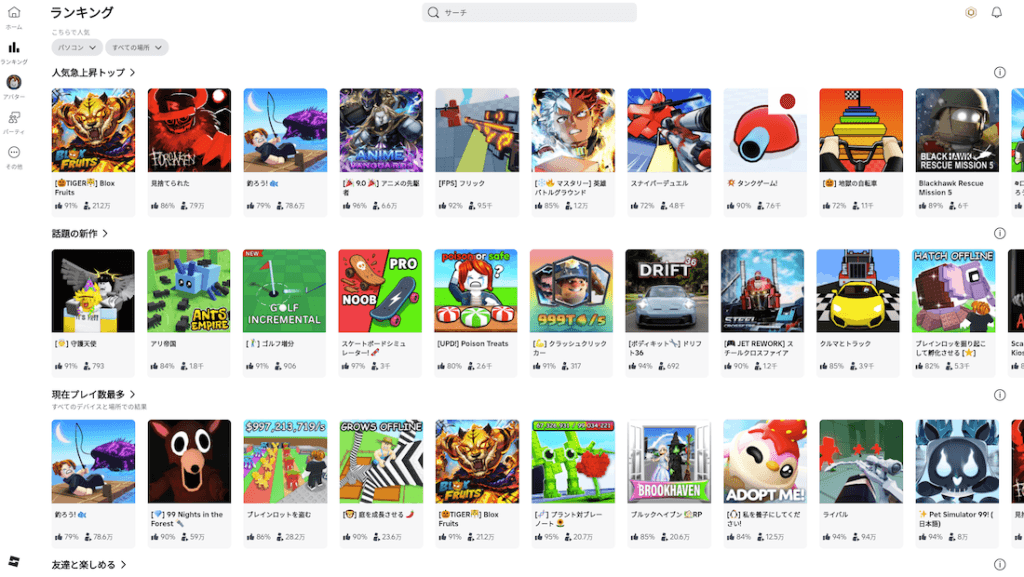Click the マスタリー 英雄バトルグラウンド title
The width and height of the screenshot is (1024, 577).
tap(571, 188)
